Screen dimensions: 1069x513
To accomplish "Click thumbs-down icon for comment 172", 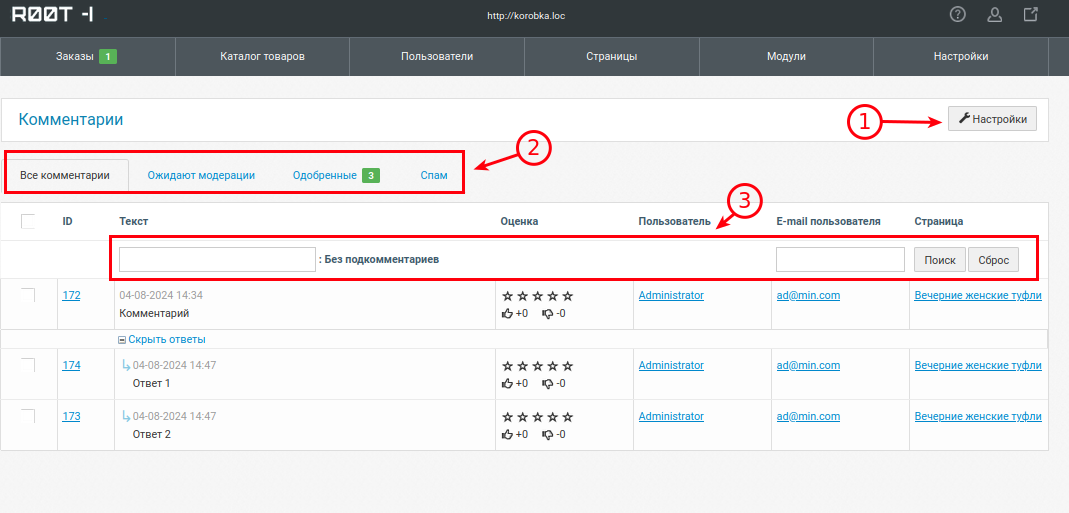I will tap(547, 314).
